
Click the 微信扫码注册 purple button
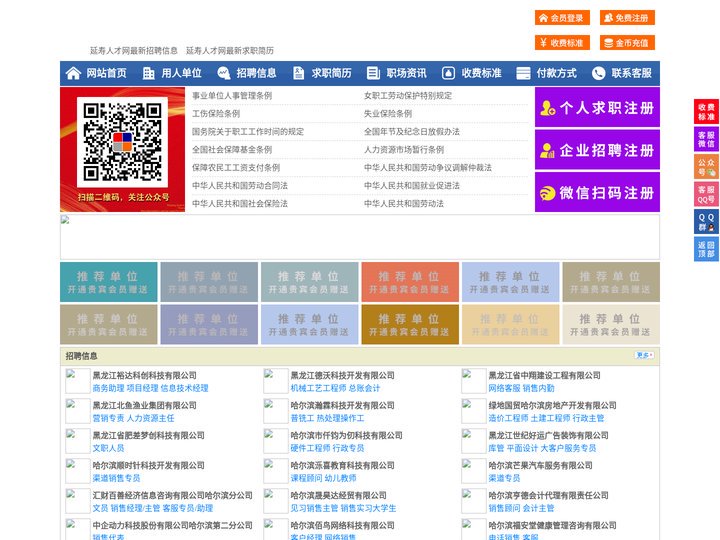coord(597,192)
